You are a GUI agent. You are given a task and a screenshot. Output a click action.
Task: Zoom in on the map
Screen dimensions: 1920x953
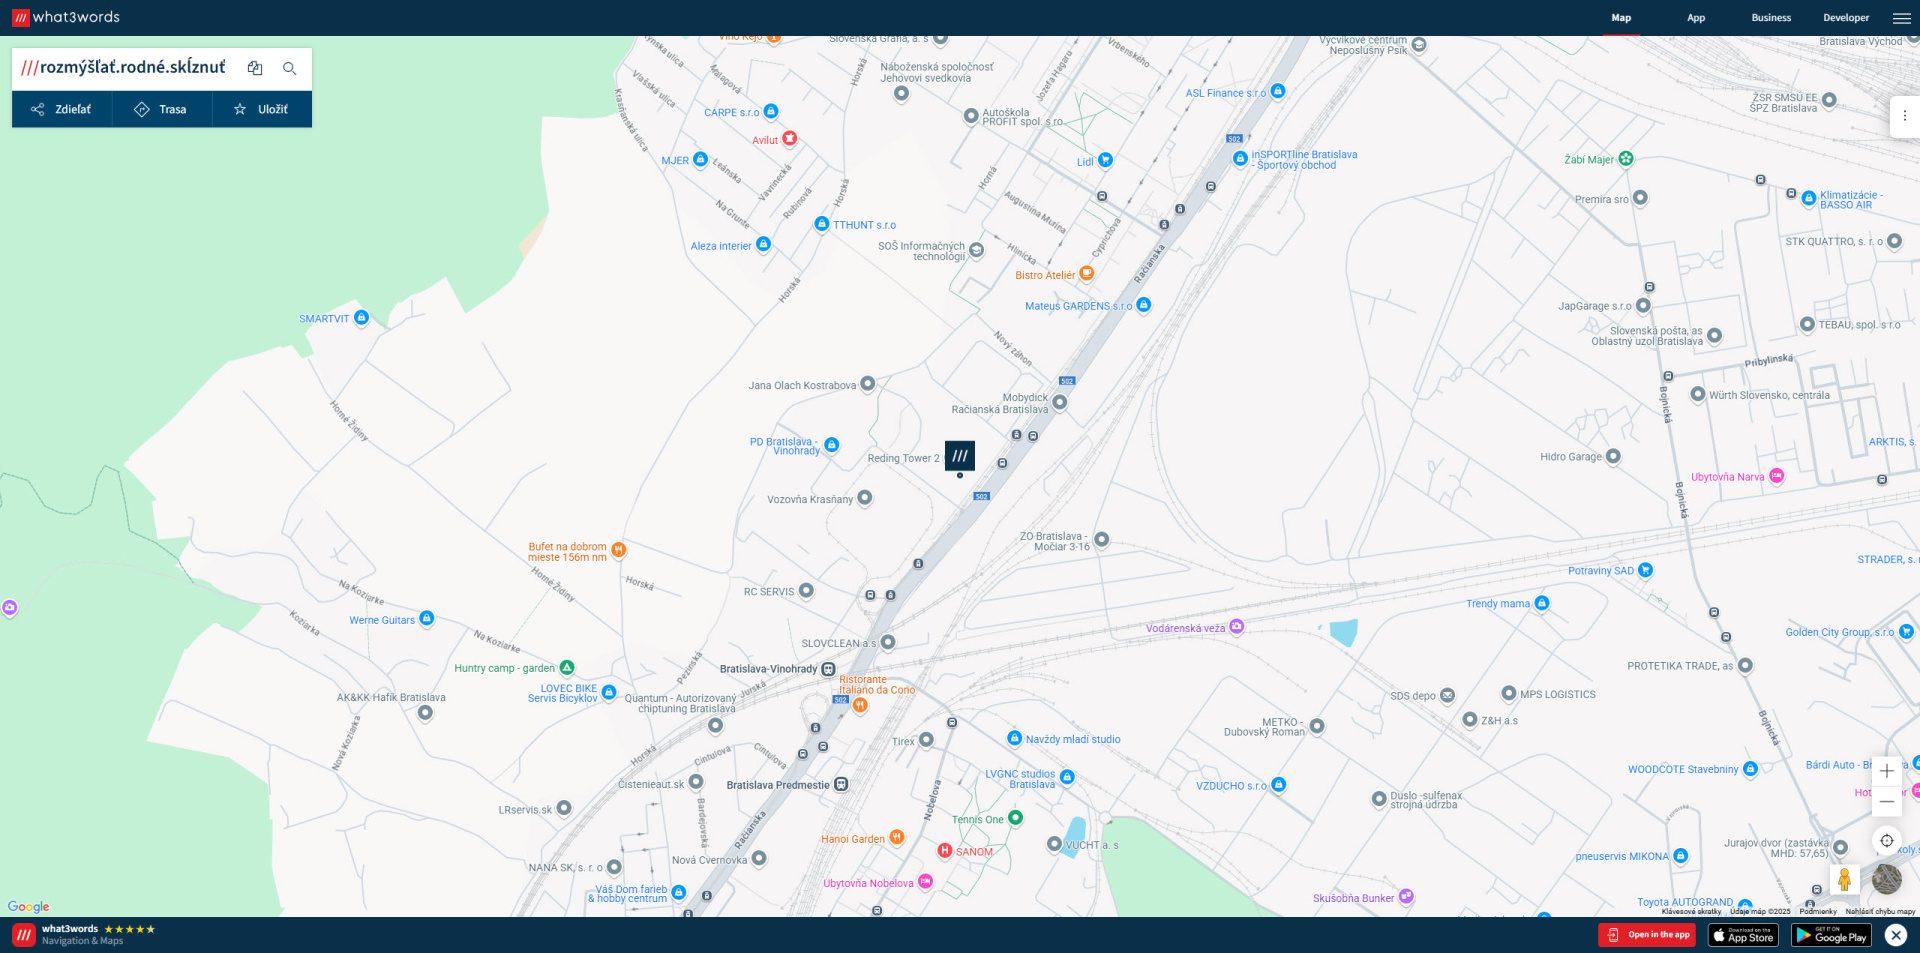[x=1886, y=771]
